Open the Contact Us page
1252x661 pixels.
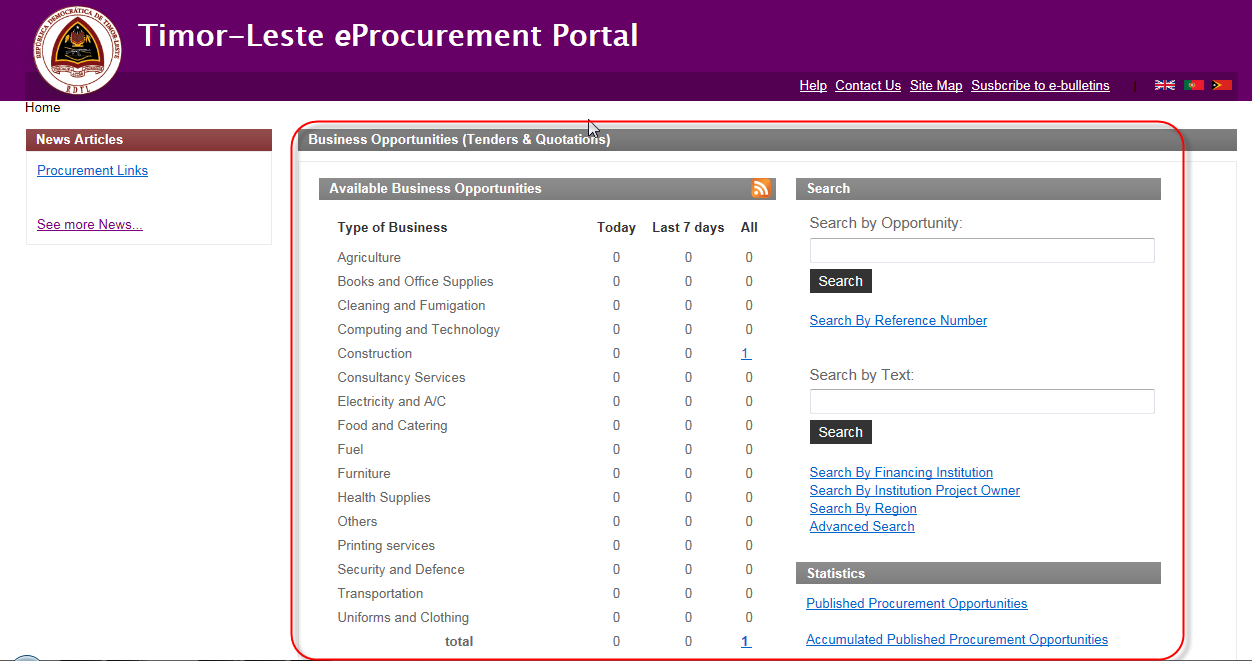pos(868,86)
